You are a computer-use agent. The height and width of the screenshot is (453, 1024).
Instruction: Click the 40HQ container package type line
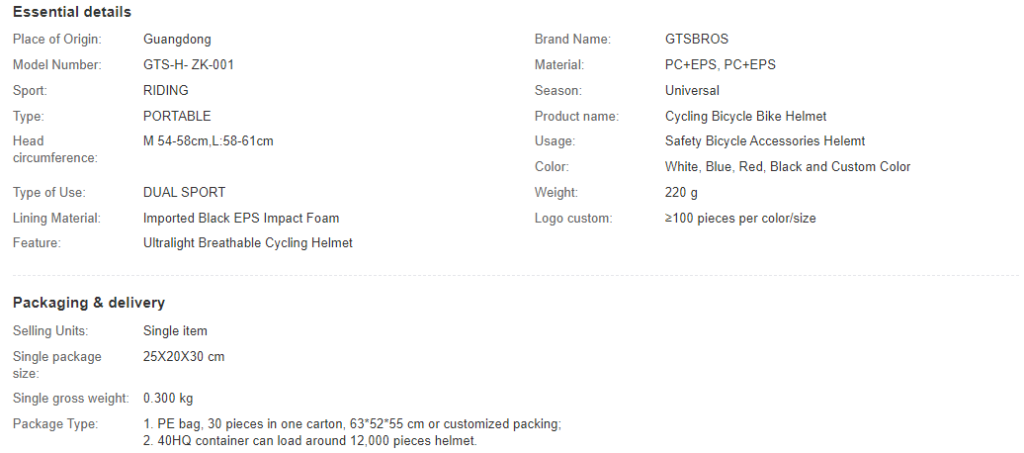(310, 441)
